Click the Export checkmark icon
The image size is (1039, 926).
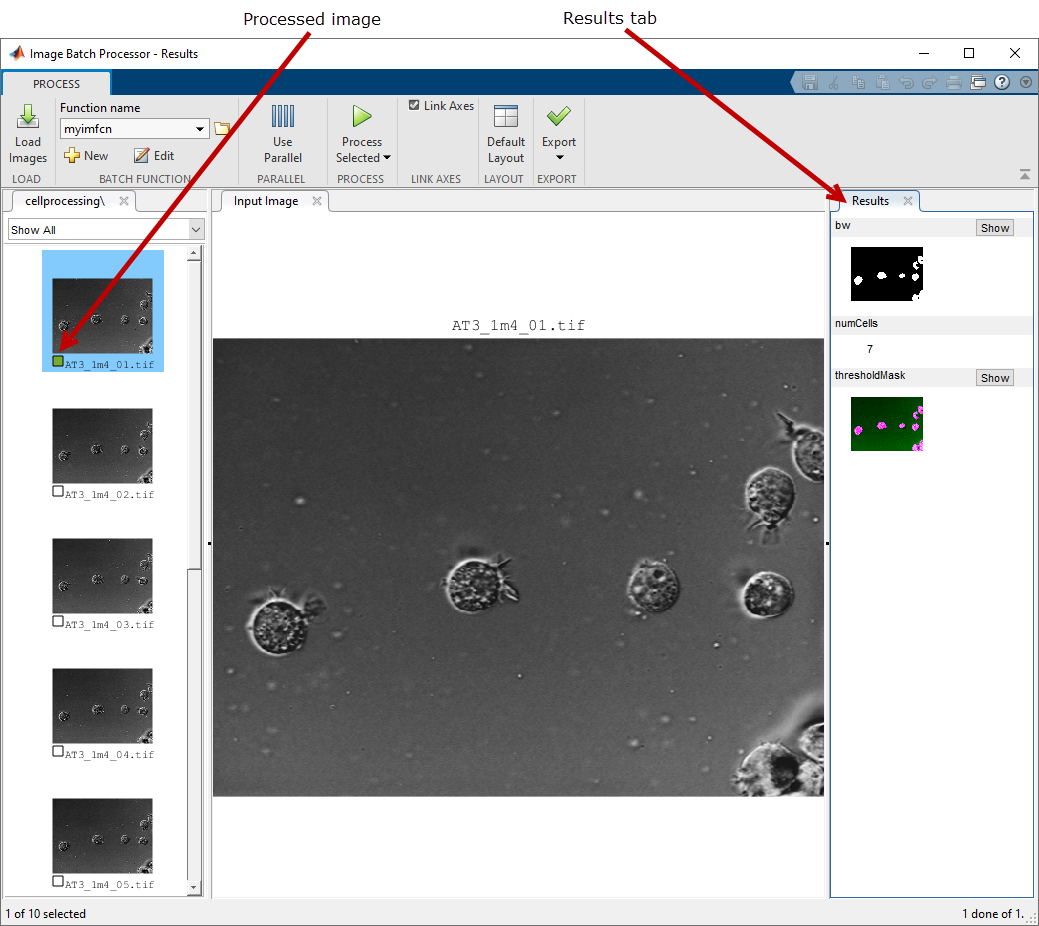559,117
